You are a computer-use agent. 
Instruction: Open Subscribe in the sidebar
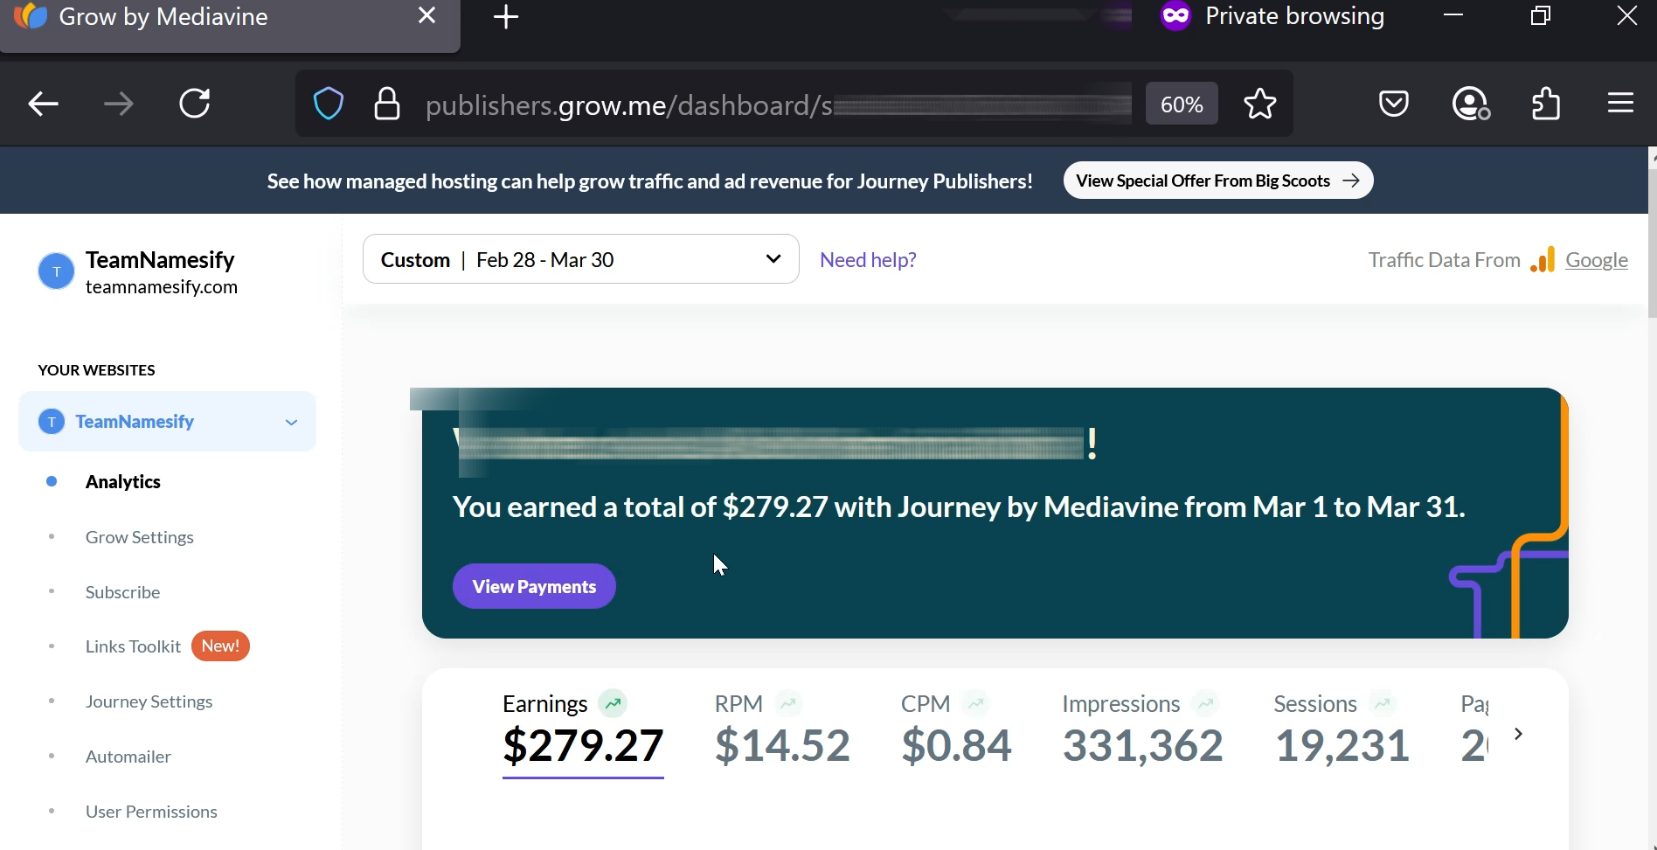click(x=122, y=592)
